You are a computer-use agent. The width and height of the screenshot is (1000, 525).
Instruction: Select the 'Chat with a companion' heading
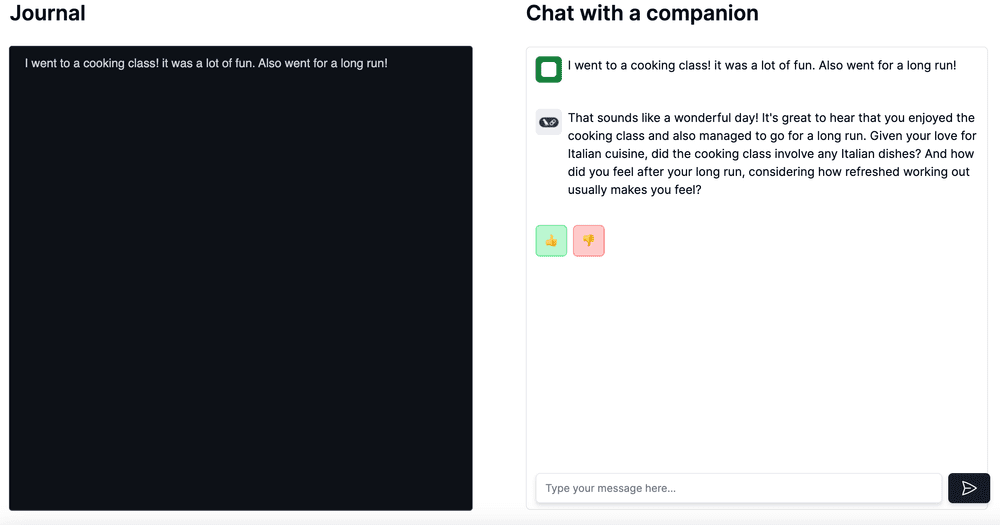pos(642,13)
